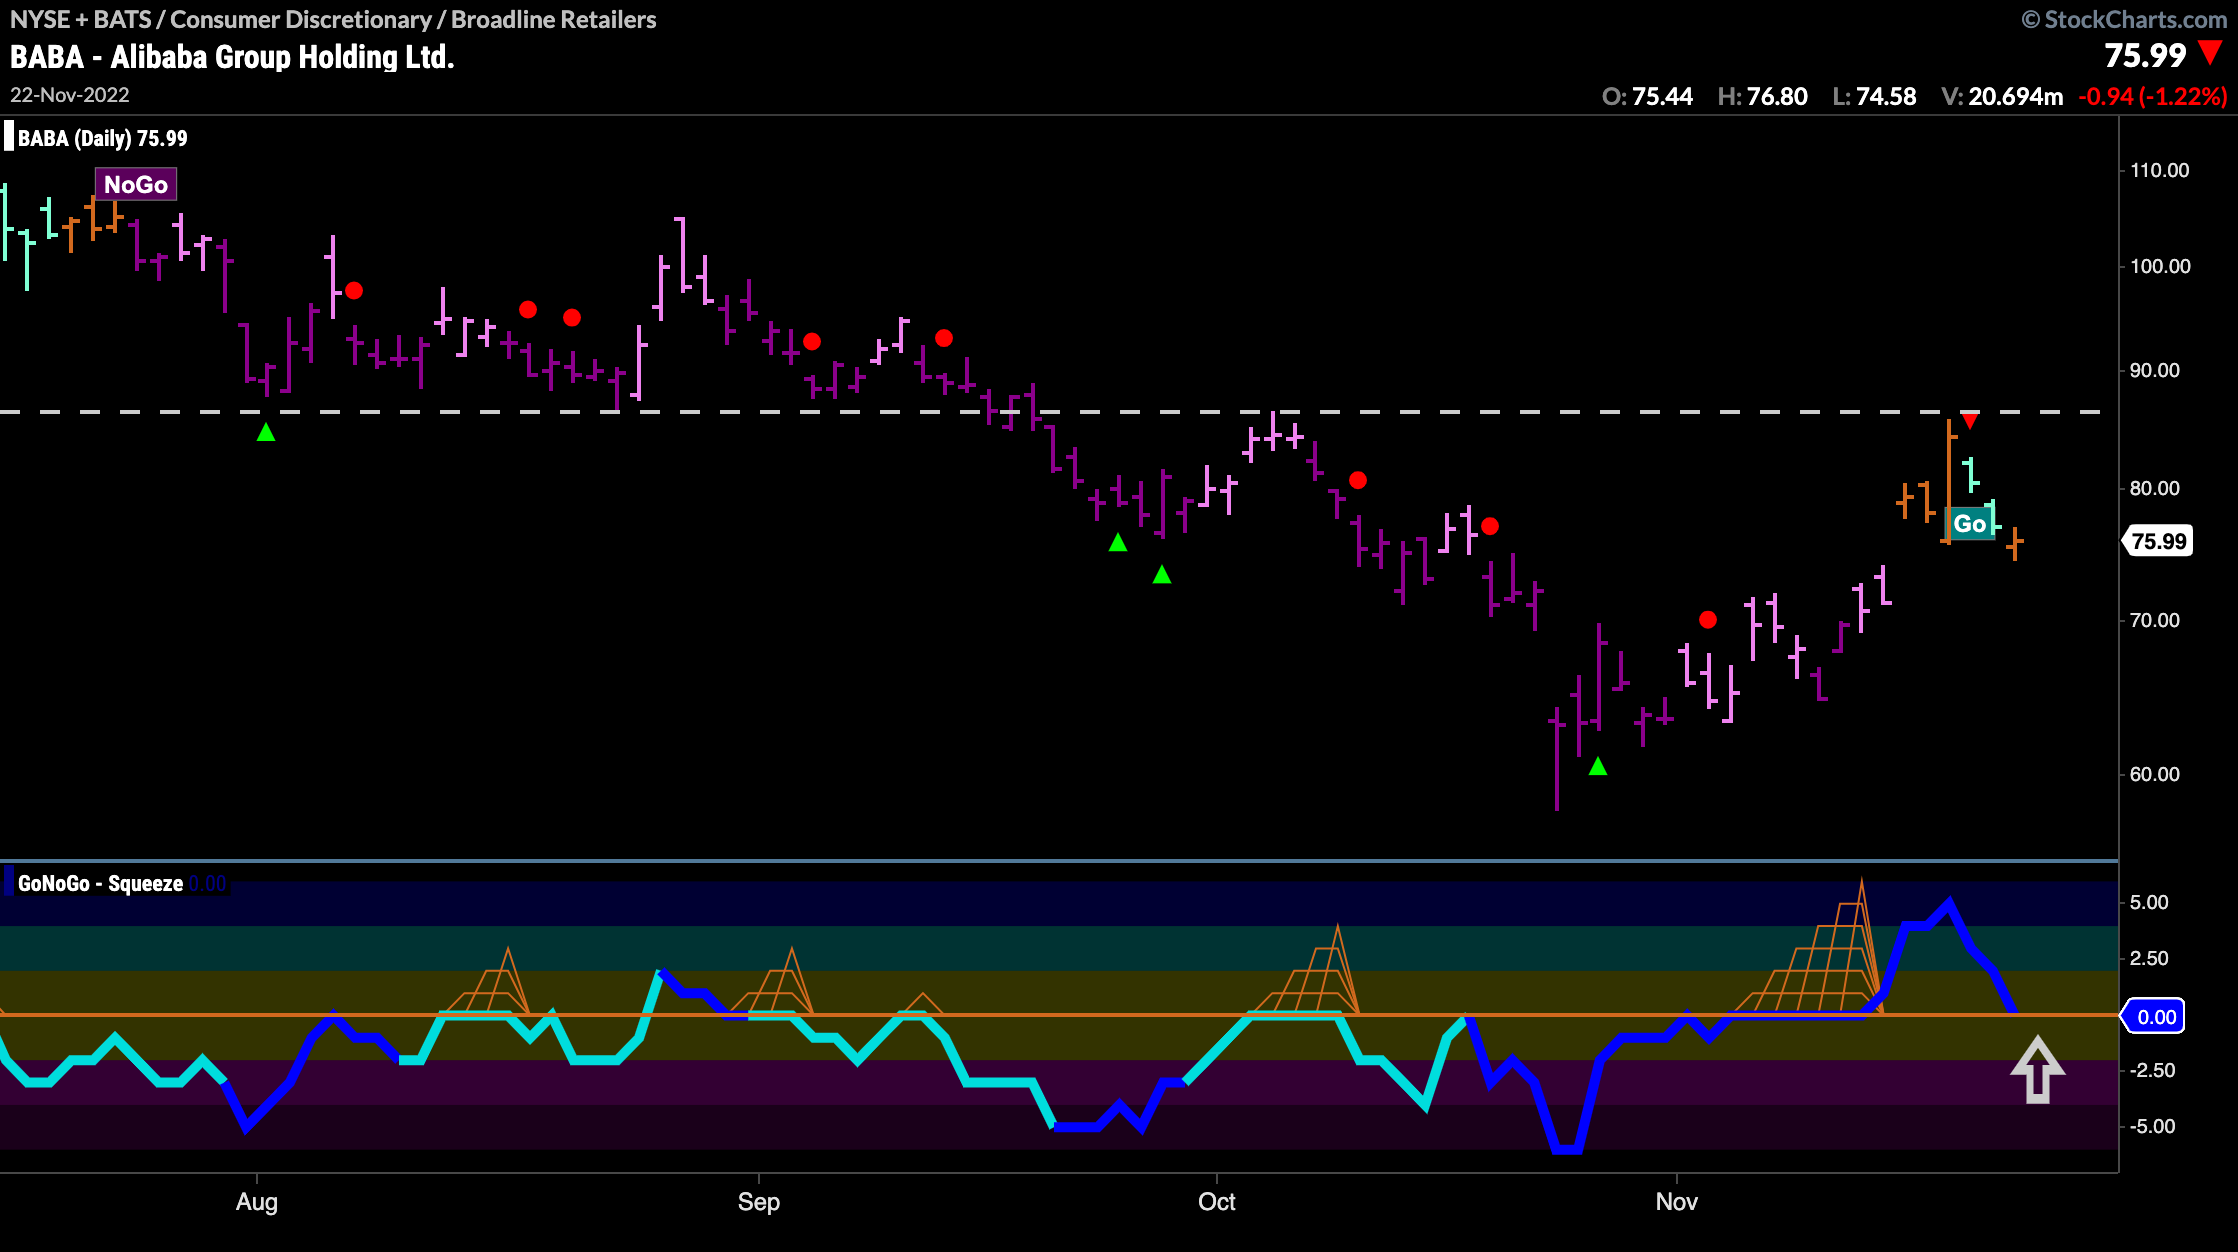Click the Broadline Retailers breadcrumb text

[x=554, y=20]
